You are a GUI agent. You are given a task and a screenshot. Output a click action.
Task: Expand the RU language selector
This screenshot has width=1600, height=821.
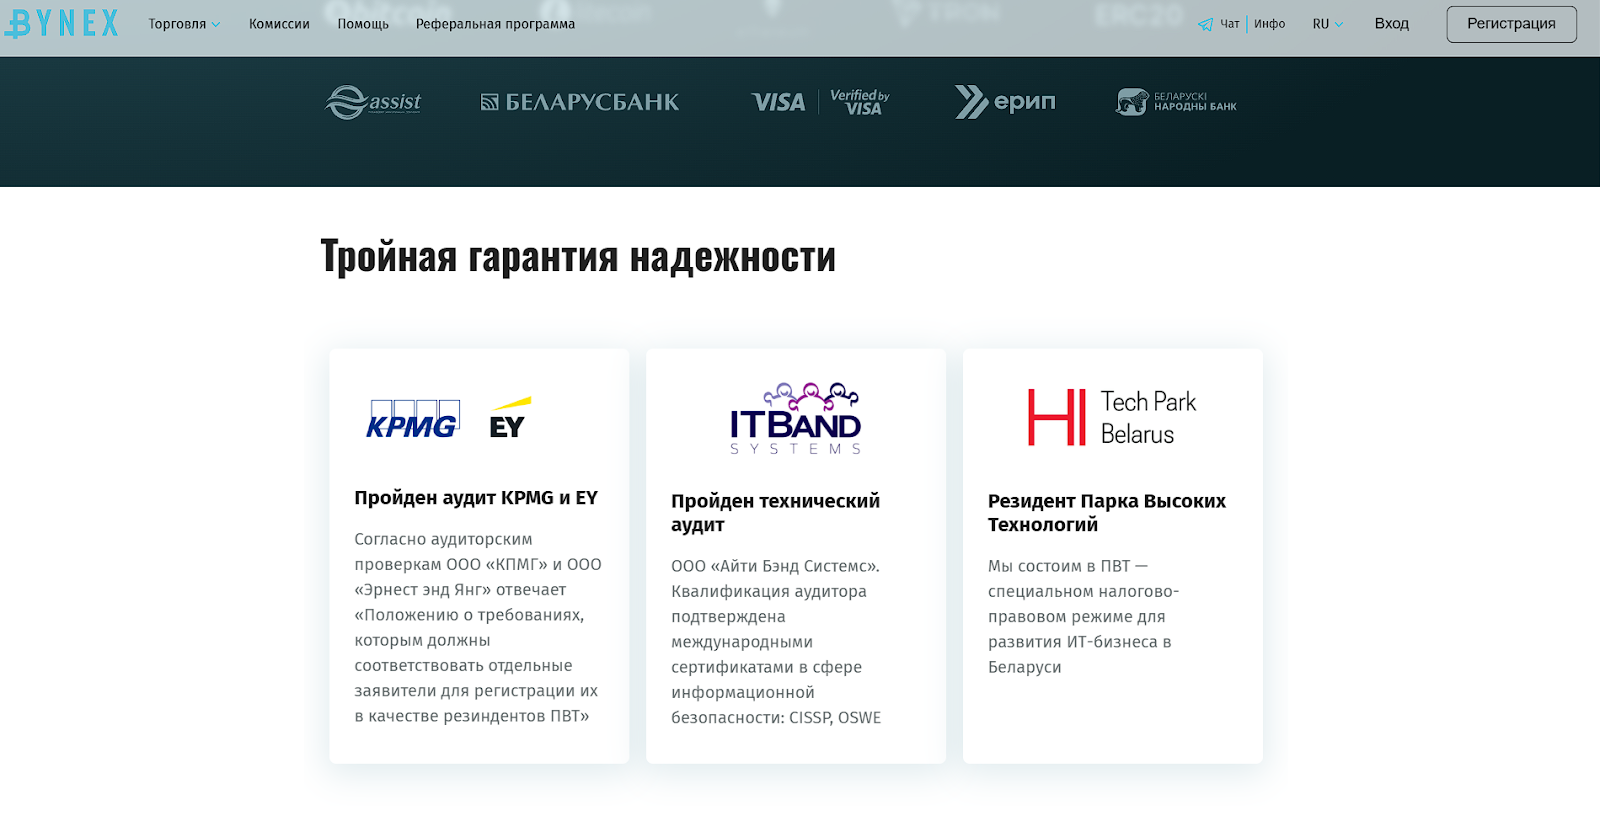pos(1328,24)
